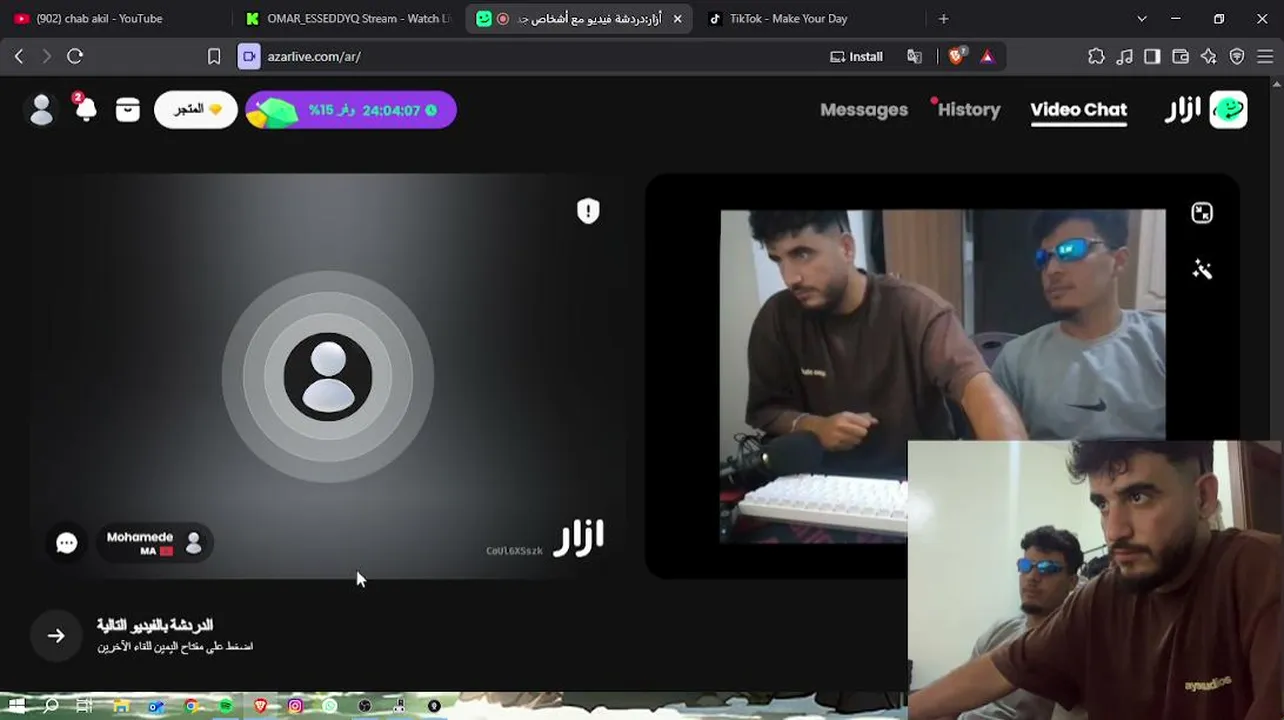Click the Azar logo in the header
The width and height of the screenshot is (1284, 720).
1207,110
